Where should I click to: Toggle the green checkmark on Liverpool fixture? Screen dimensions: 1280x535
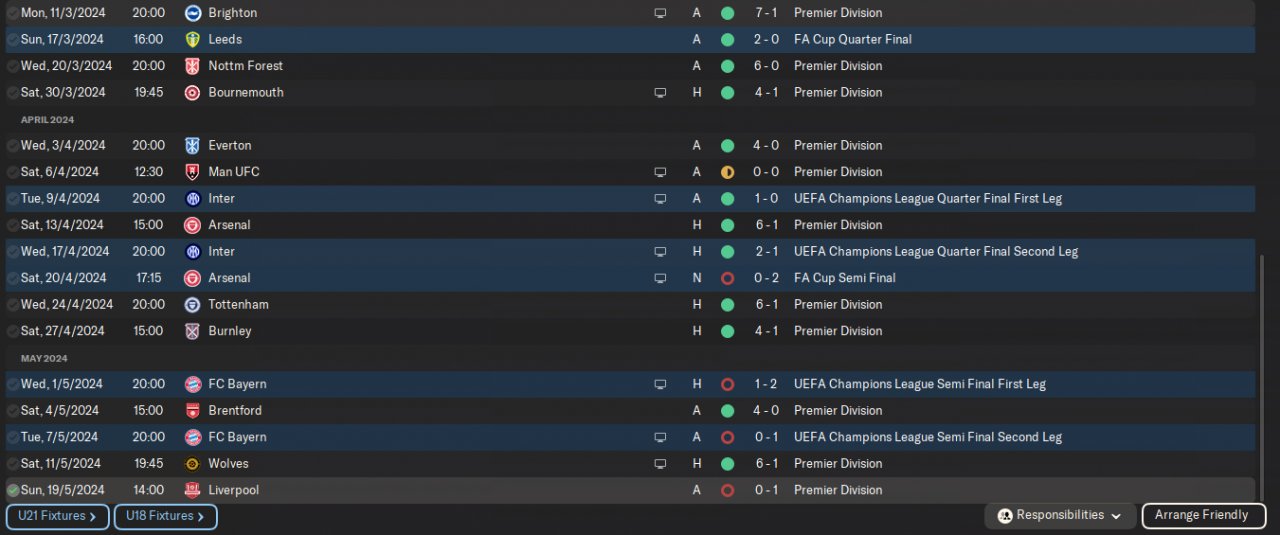pos(12,490)
